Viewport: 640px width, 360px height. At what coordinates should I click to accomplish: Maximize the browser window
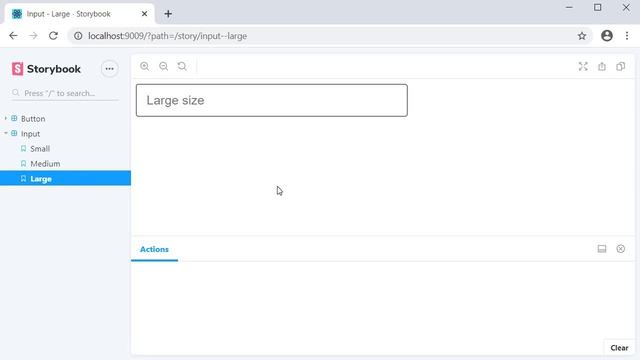598,7
